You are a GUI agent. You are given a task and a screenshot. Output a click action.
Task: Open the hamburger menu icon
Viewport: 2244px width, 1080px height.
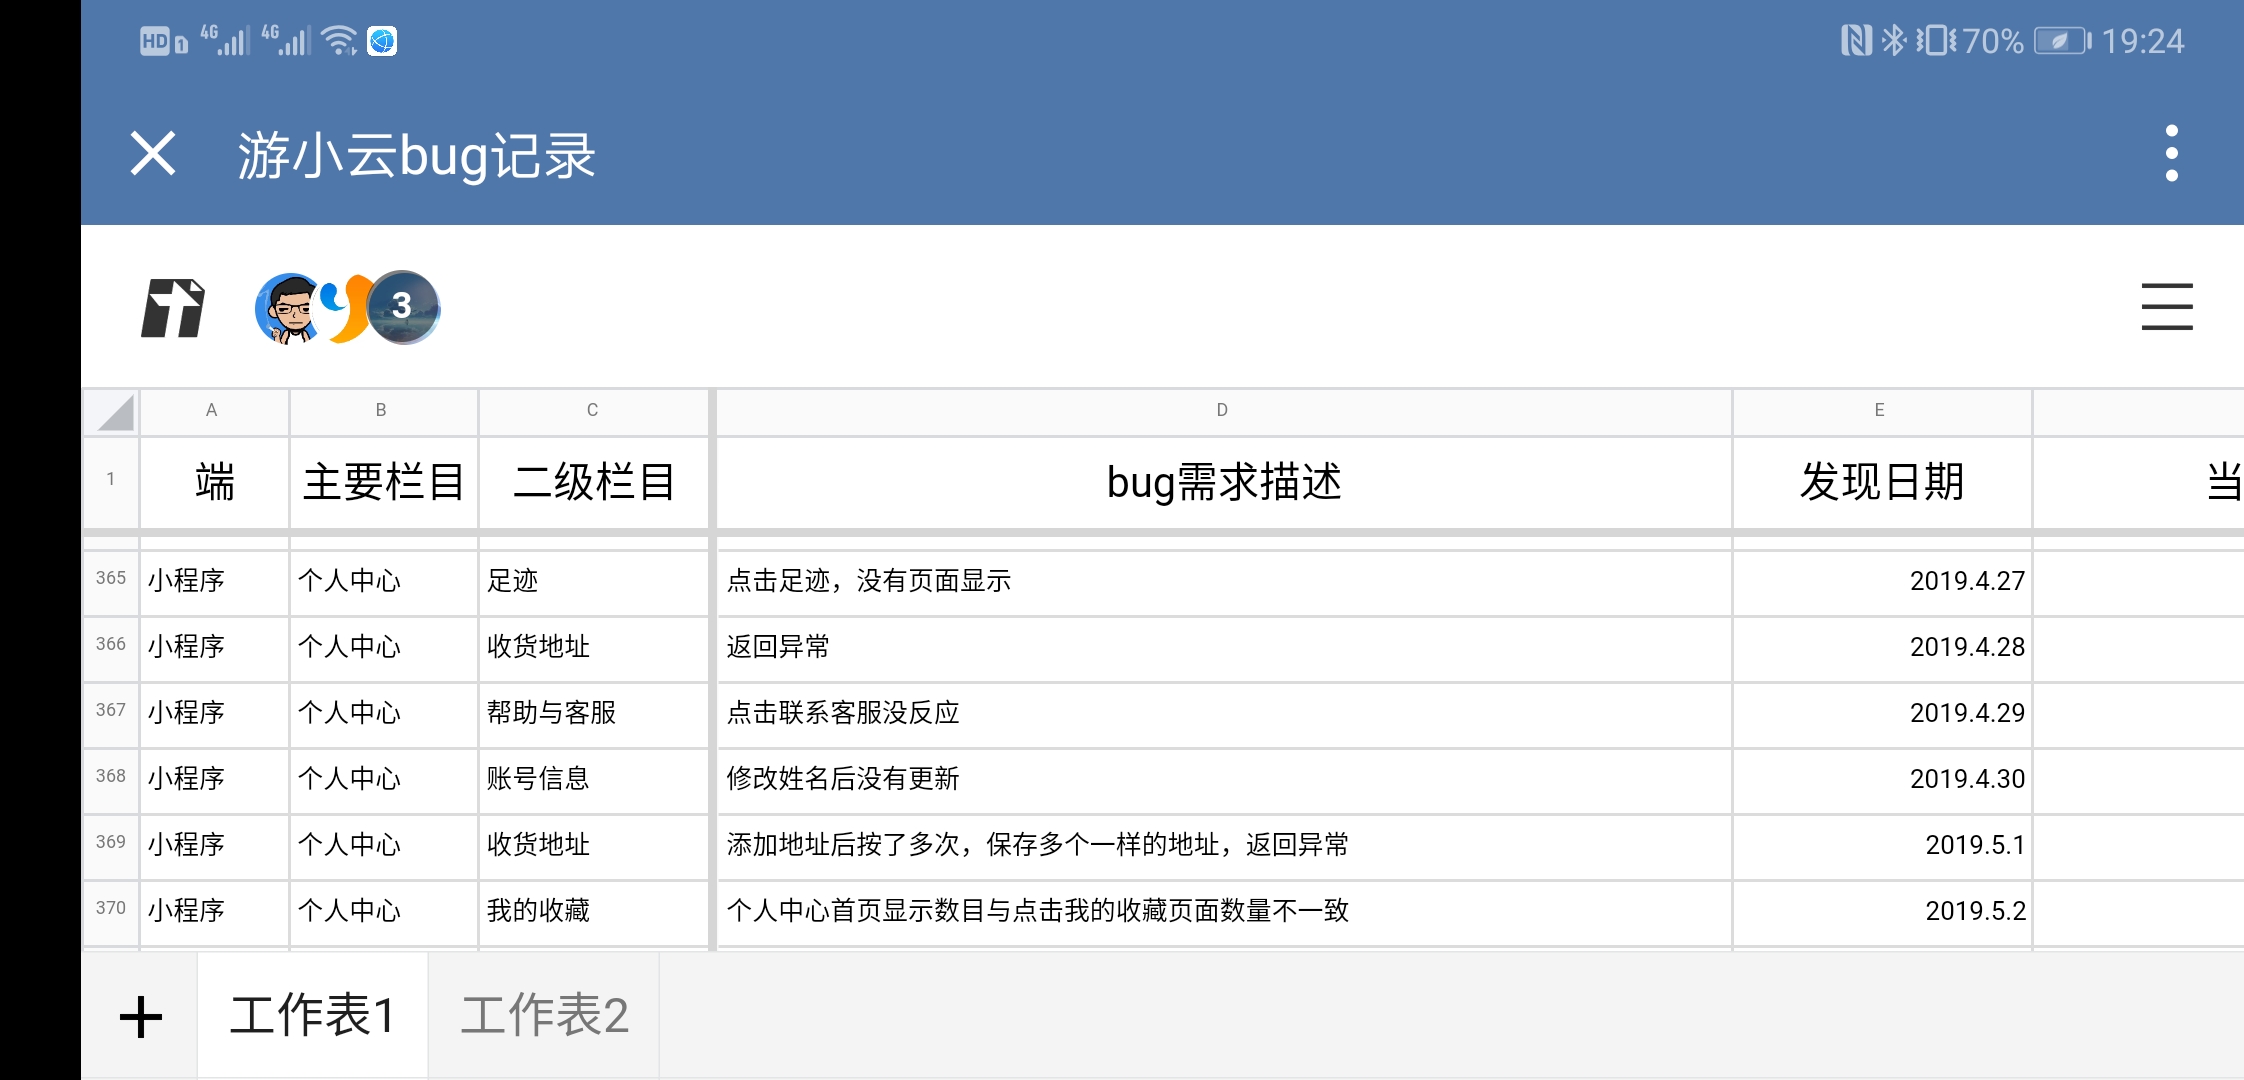(x=2167, y=307)
